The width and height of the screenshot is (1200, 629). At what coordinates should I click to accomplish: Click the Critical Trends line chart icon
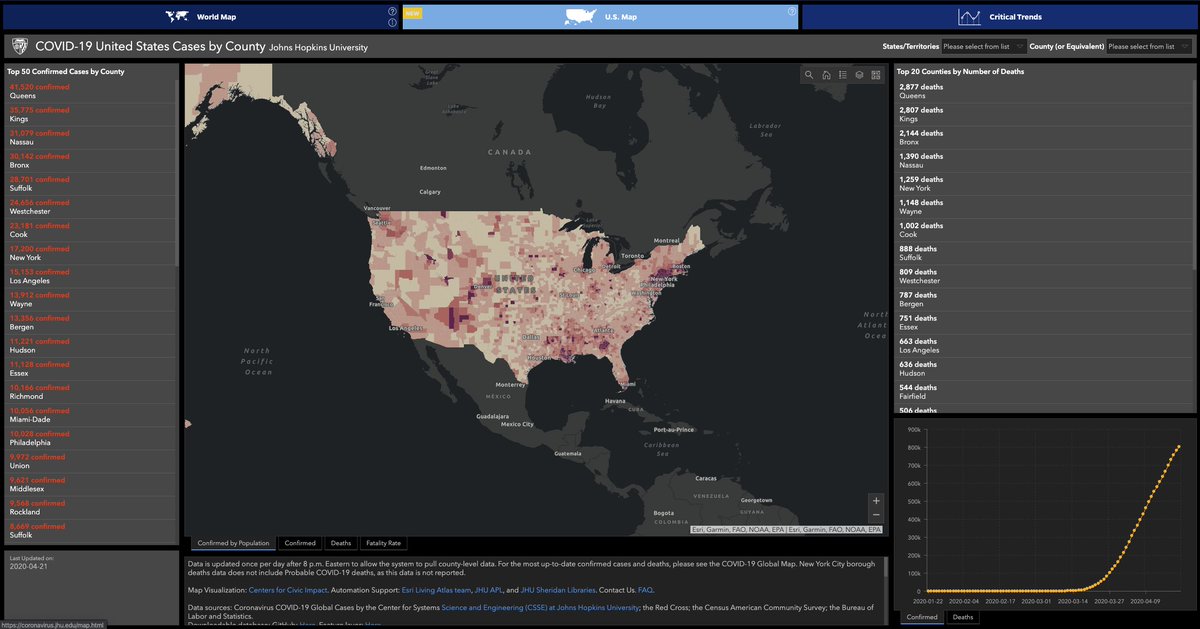pyautogui.click(x=969, y=17)
